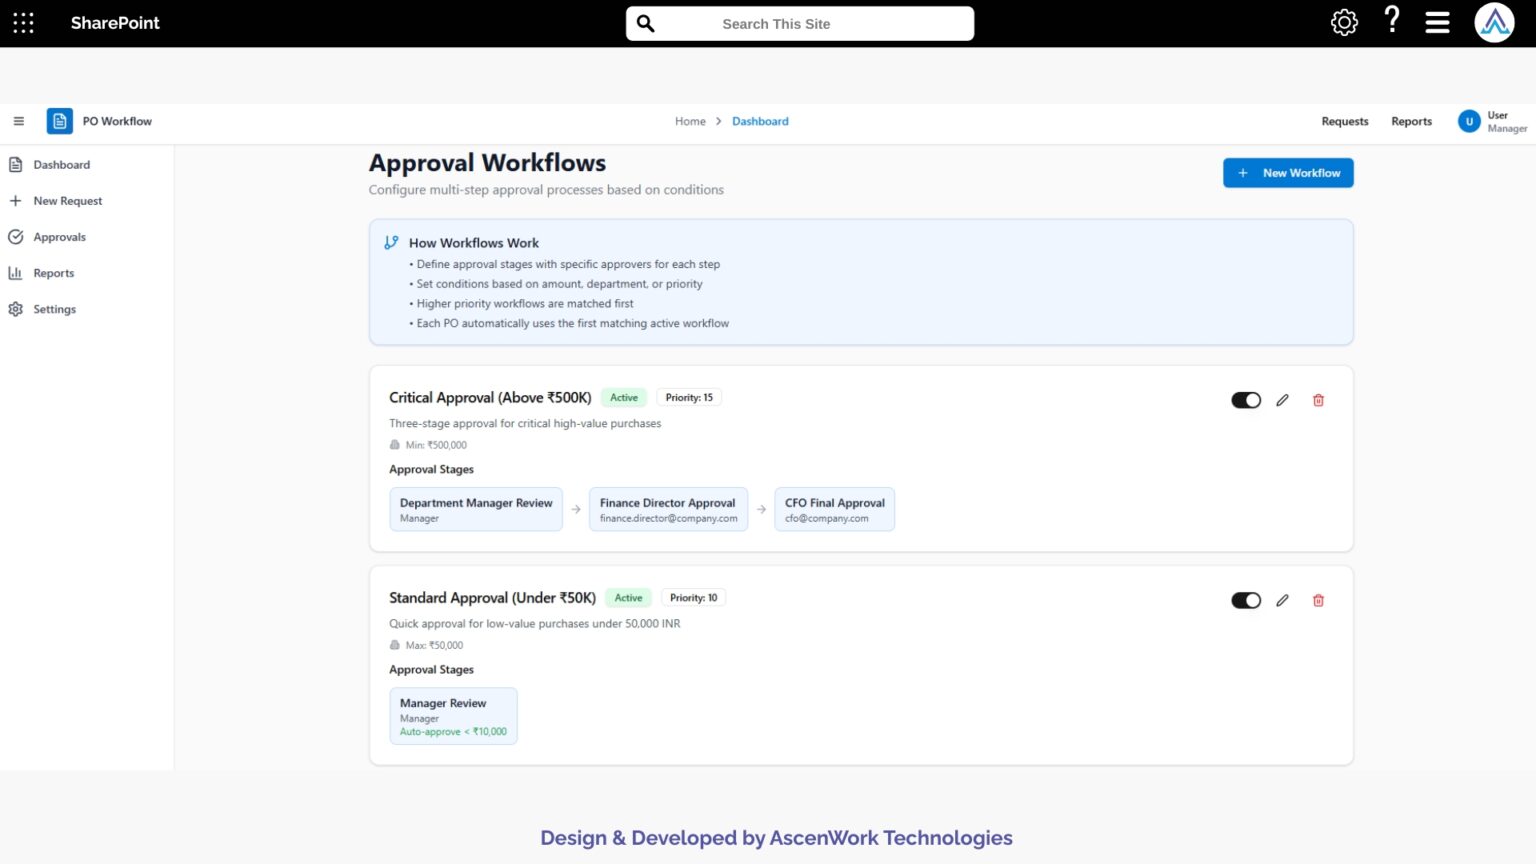Screen dimensions: 1536x864
Task: Open Reports from top navigation
Action: (x=1410, y=121)
